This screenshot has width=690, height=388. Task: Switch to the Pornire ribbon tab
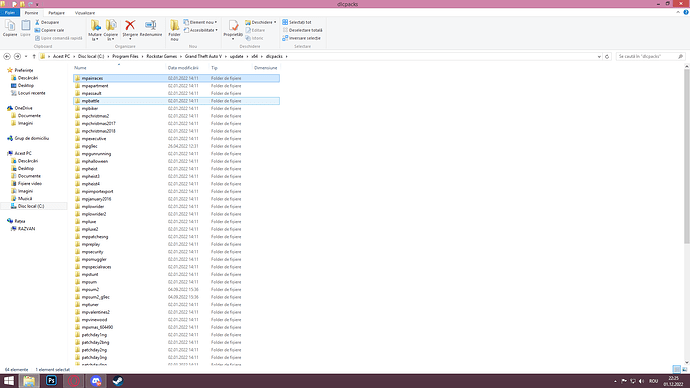[x=31, y=13]
